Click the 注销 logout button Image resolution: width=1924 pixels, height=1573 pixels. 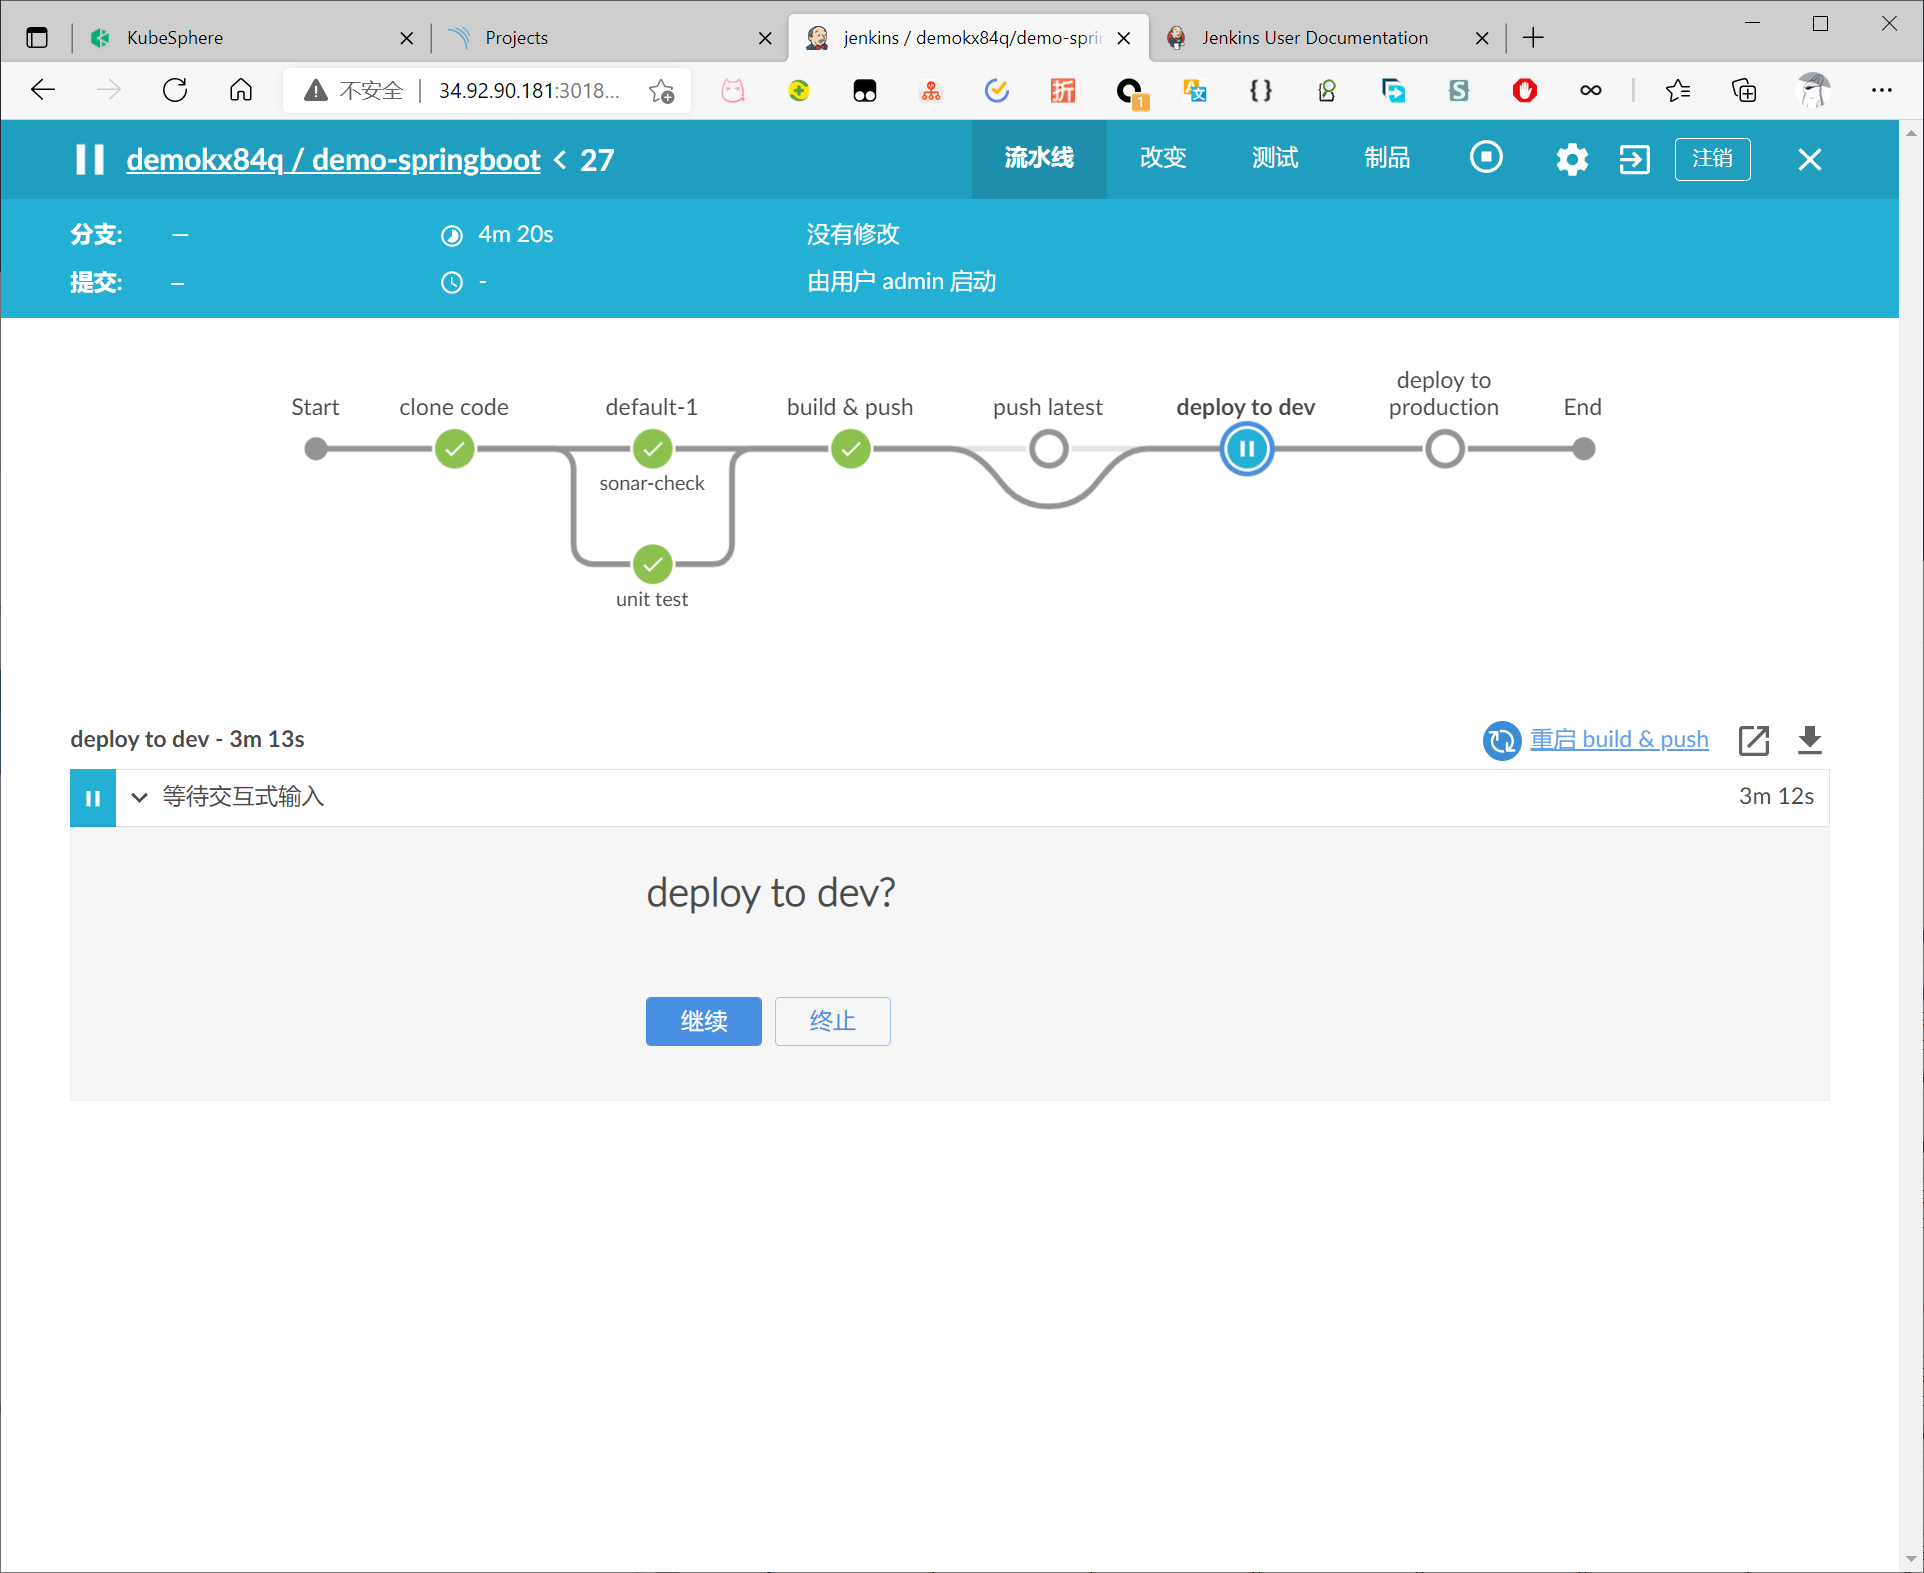pyautogui.click(x=1712, y=159)
